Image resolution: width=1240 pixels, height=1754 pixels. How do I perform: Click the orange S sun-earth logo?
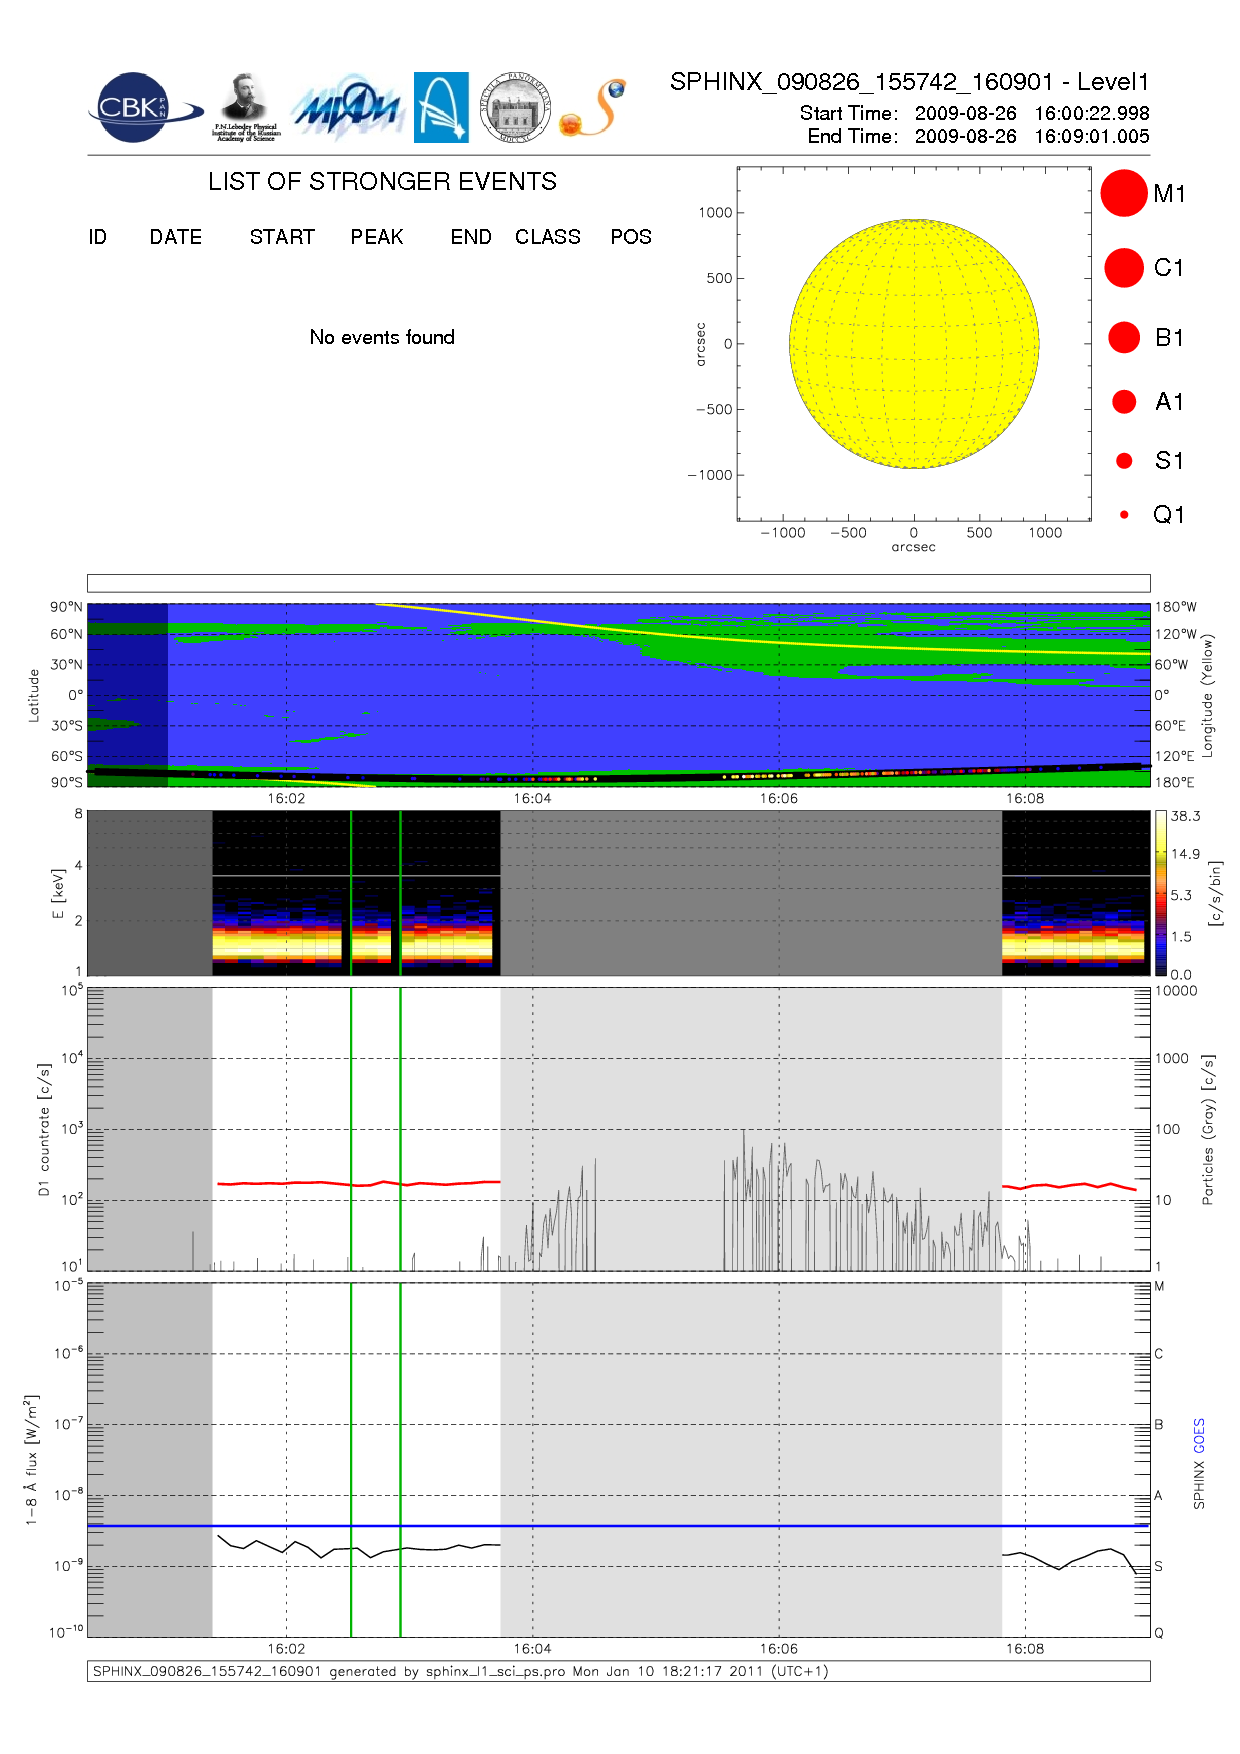coord(595,108)
